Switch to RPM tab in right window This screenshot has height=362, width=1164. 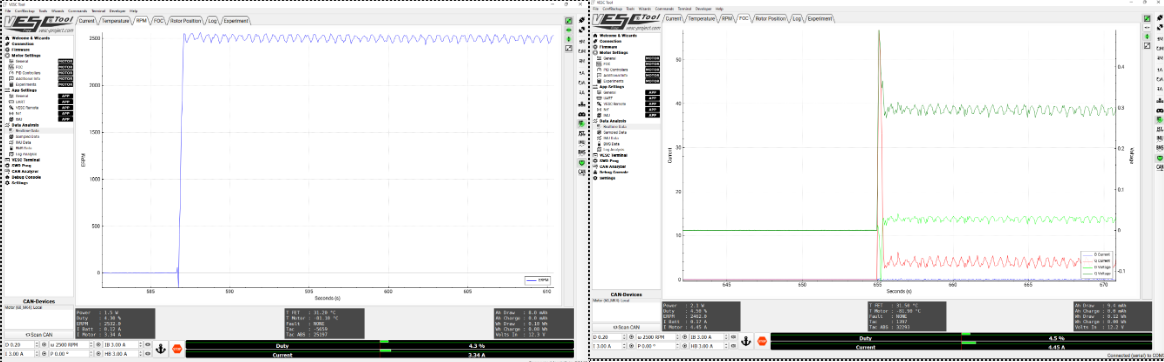pos(728,18)
